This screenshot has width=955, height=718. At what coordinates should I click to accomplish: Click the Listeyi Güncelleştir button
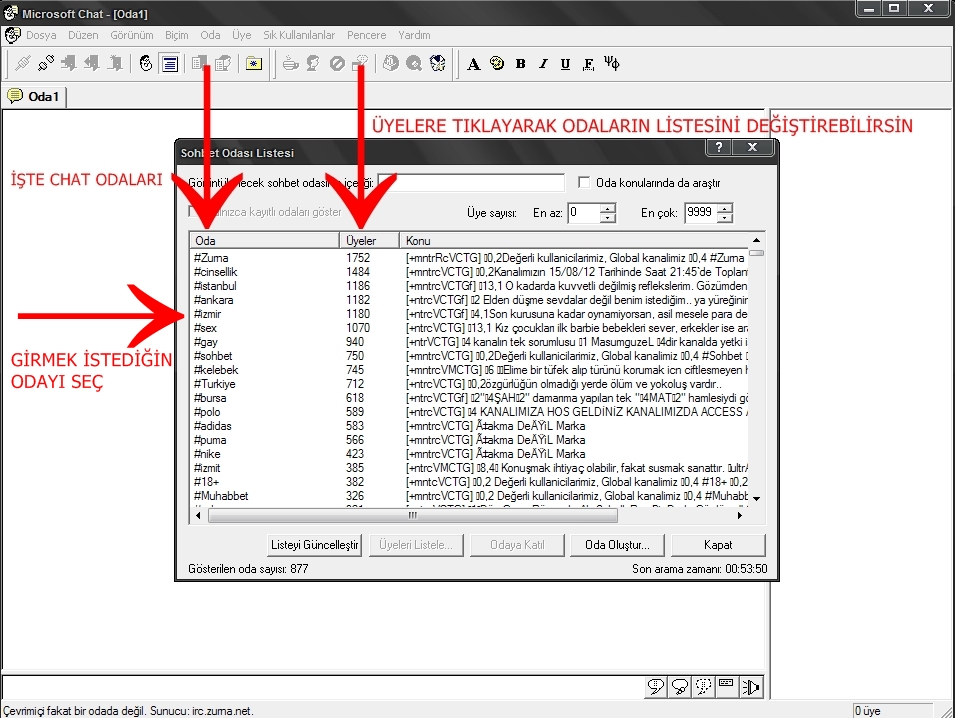click(x=314, y=545)
